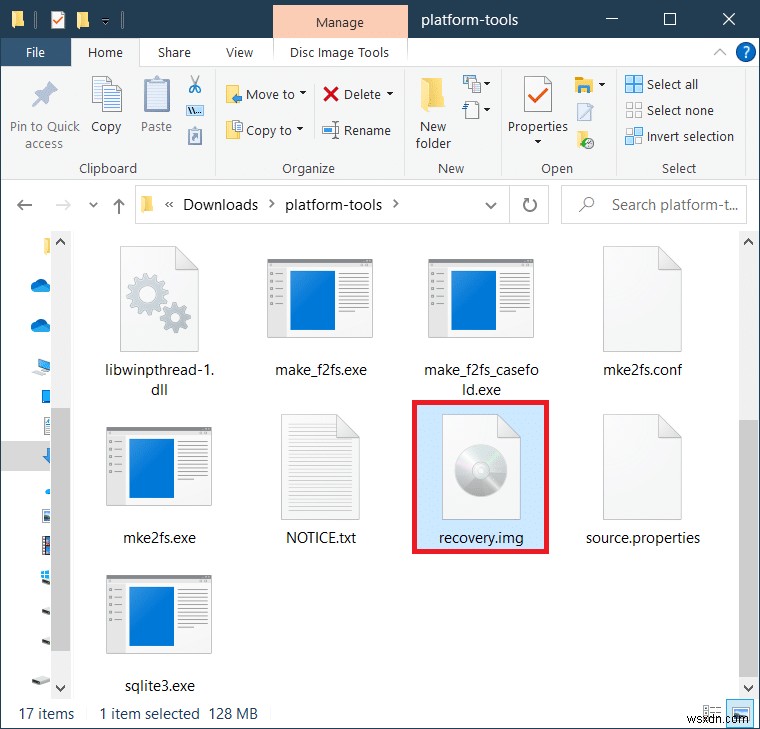Click the Properties checkmark icon
This screenshot has height=729, width=760.
click(538, 95)
